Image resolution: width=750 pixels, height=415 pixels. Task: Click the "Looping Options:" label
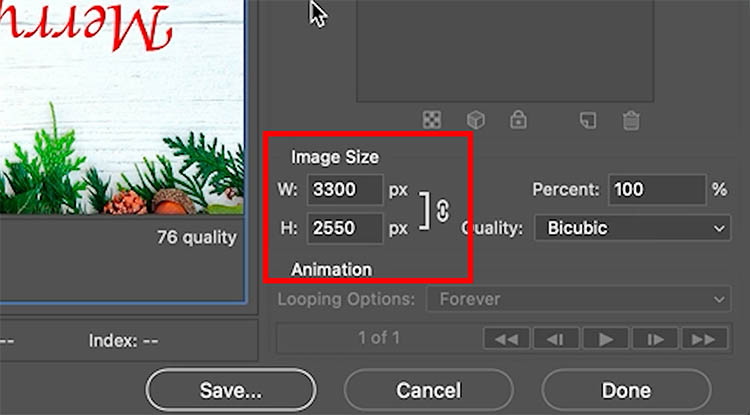(346, 299)
